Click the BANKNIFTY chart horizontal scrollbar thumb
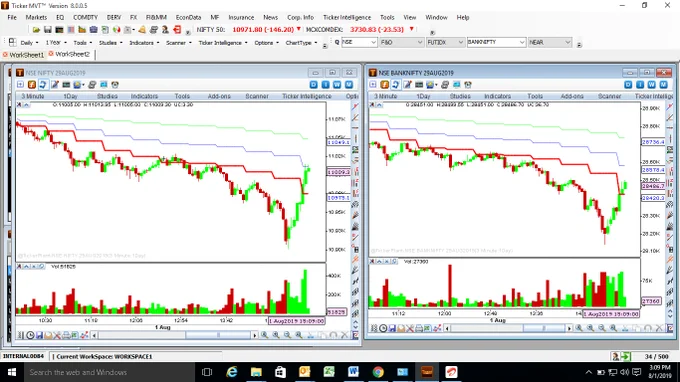This screenshot has width=680, height=382. click(543, 328)
